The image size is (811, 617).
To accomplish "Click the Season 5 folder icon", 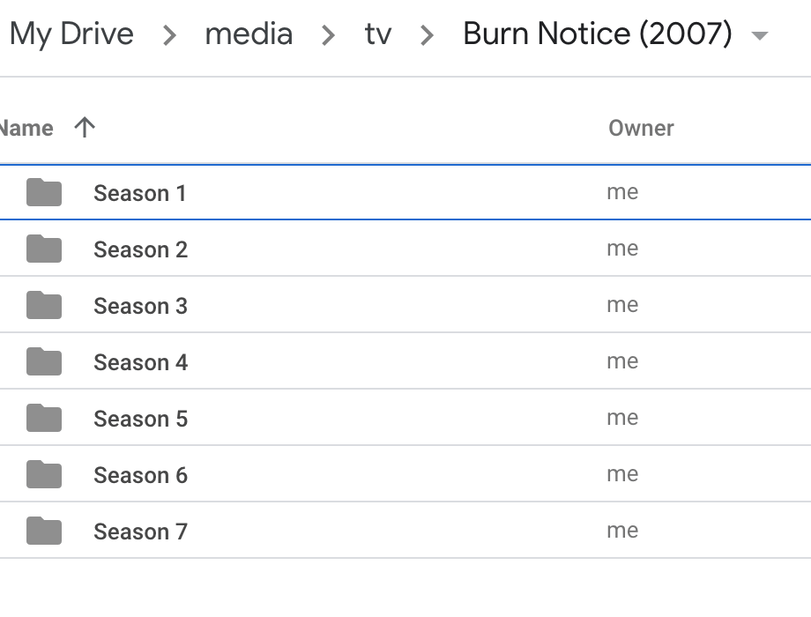I will pos(44,418).
